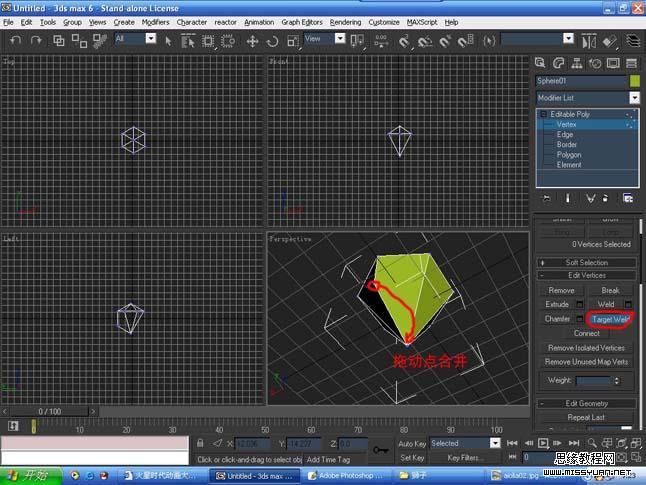
Task: Toggle the 3D Snaps magnet
Action: click(x=404, y=41)
